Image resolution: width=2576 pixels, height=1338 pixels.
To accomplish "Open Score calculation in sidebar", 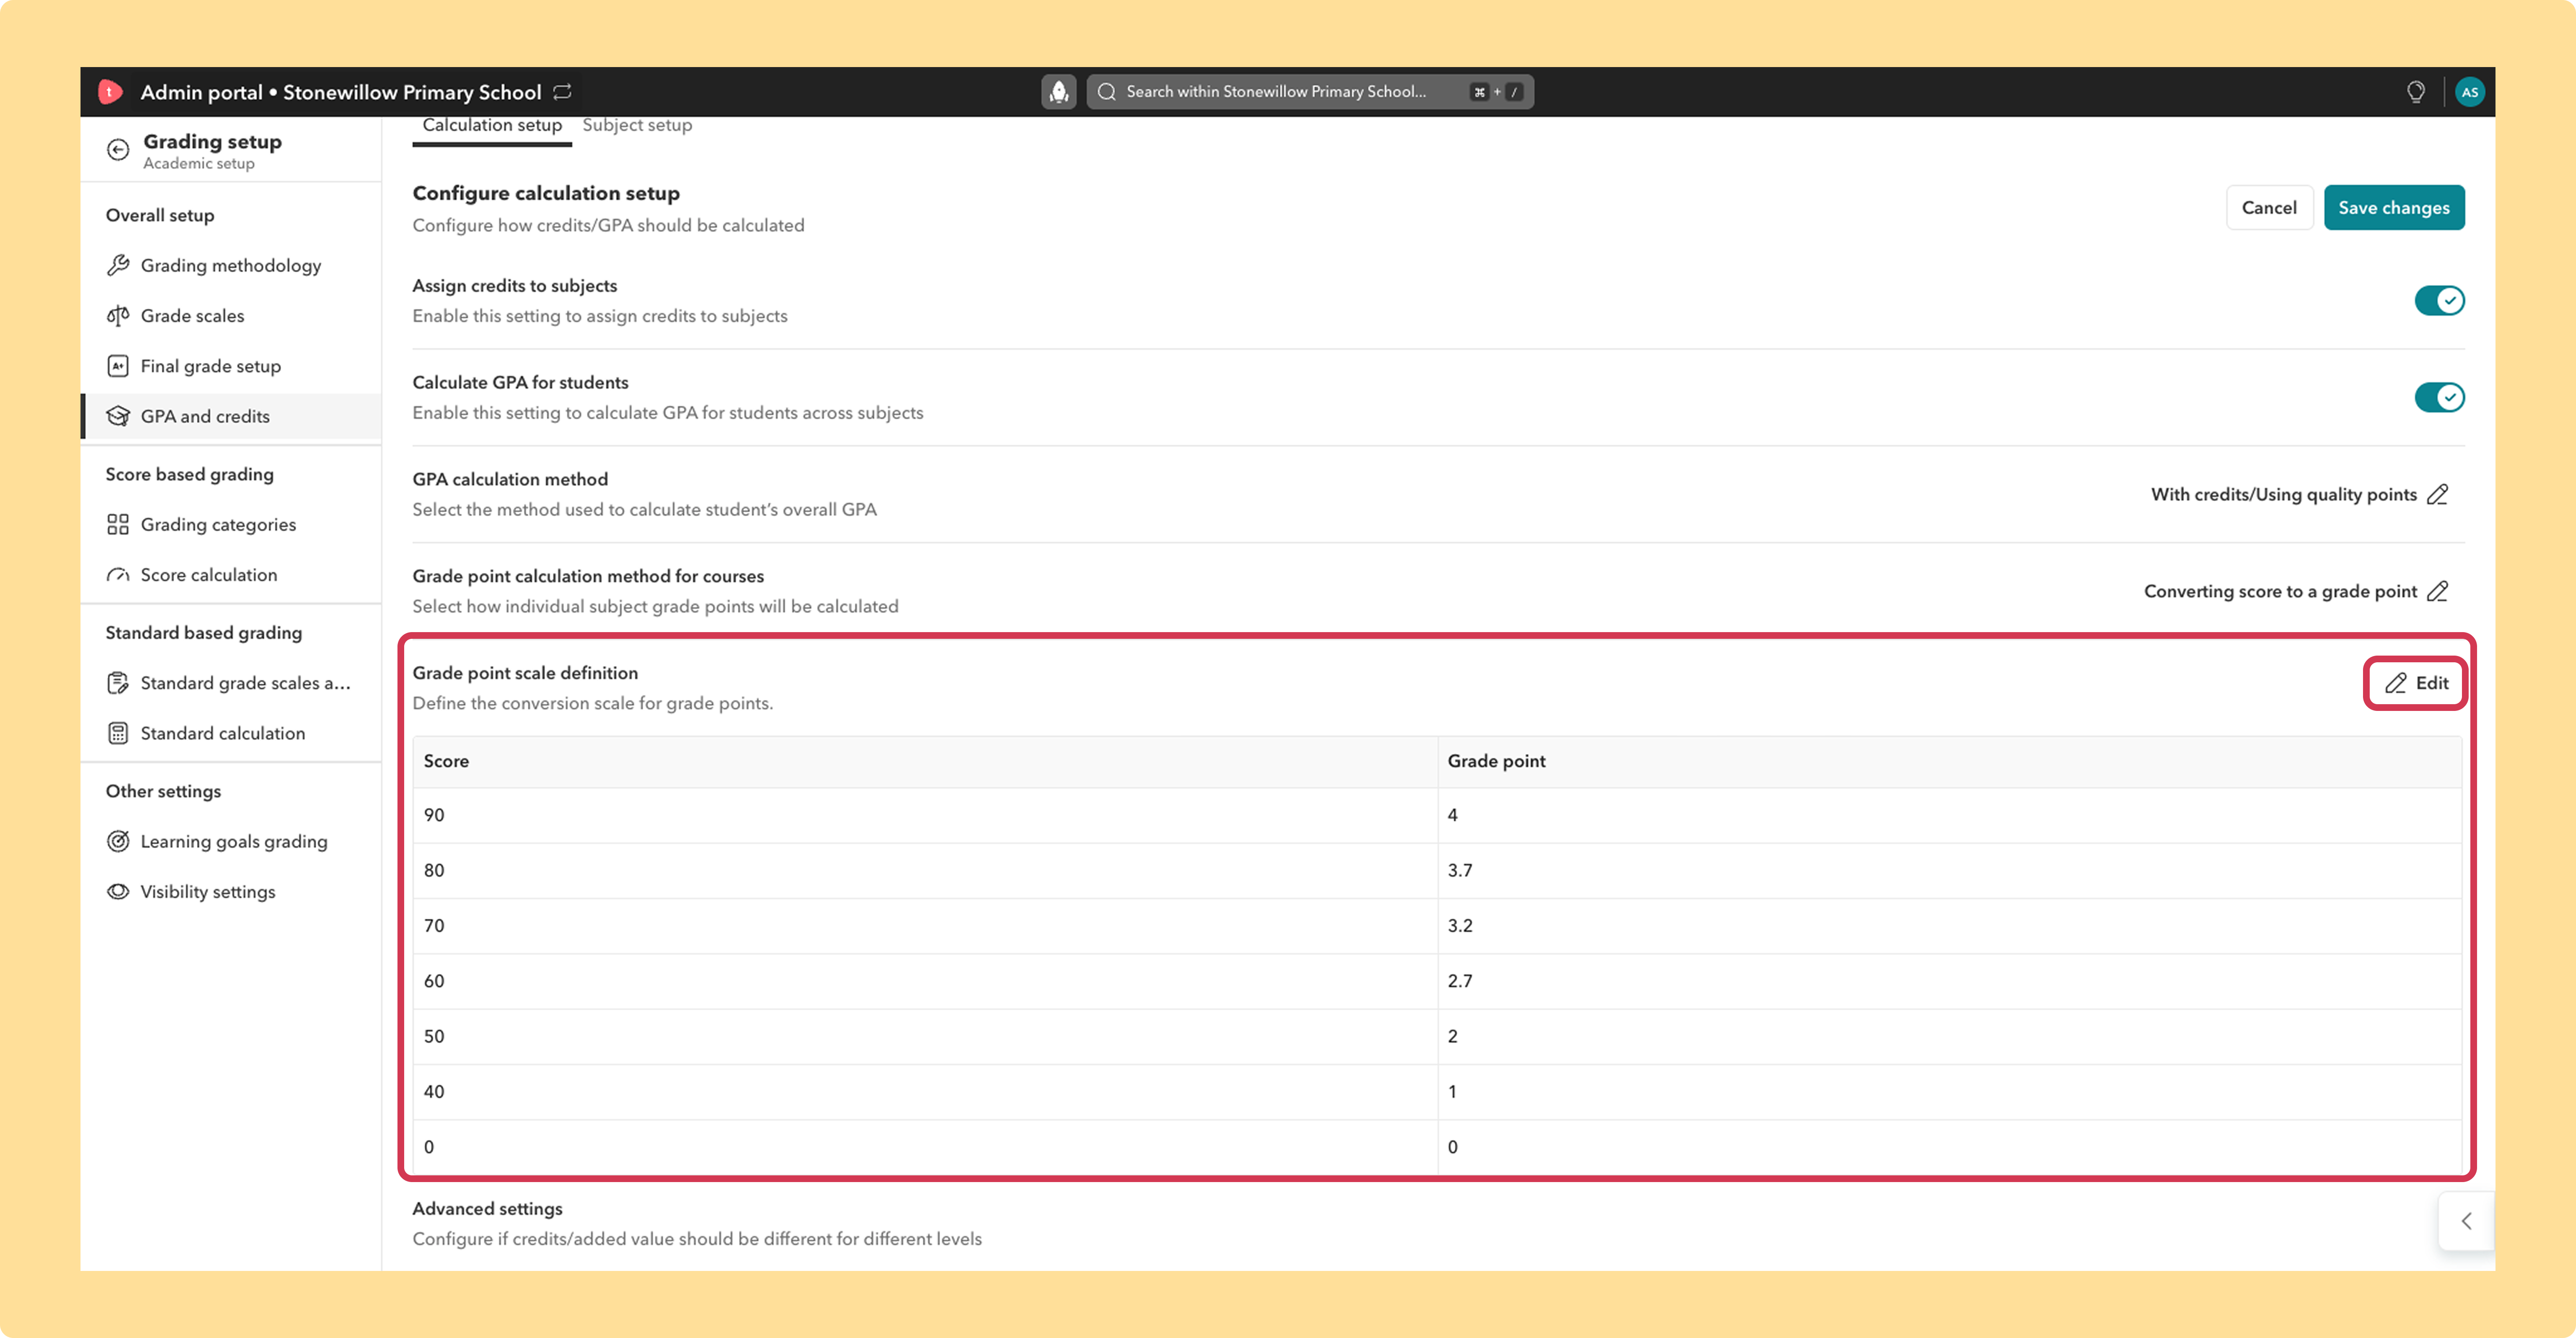I will pyautogui.click(x=231, y=575).
